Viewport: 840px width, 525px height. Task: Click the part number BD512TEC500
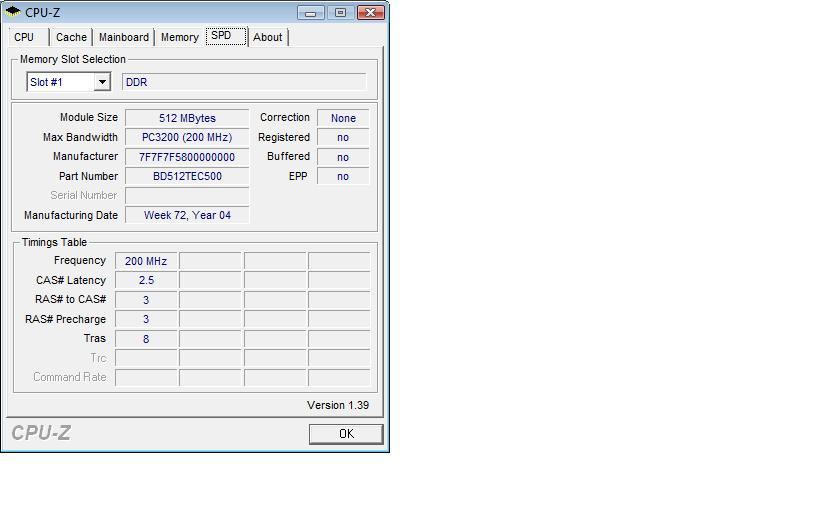click(187, 176)
